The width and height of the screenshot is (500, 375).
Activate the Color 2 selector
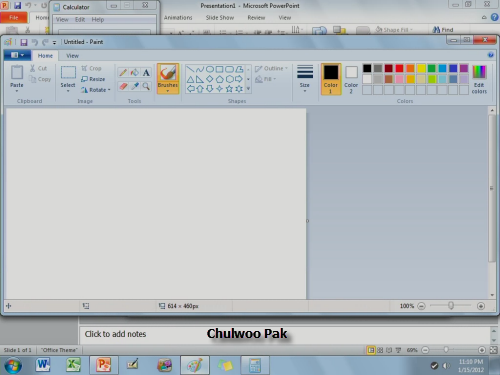click(x=351, y=79)
